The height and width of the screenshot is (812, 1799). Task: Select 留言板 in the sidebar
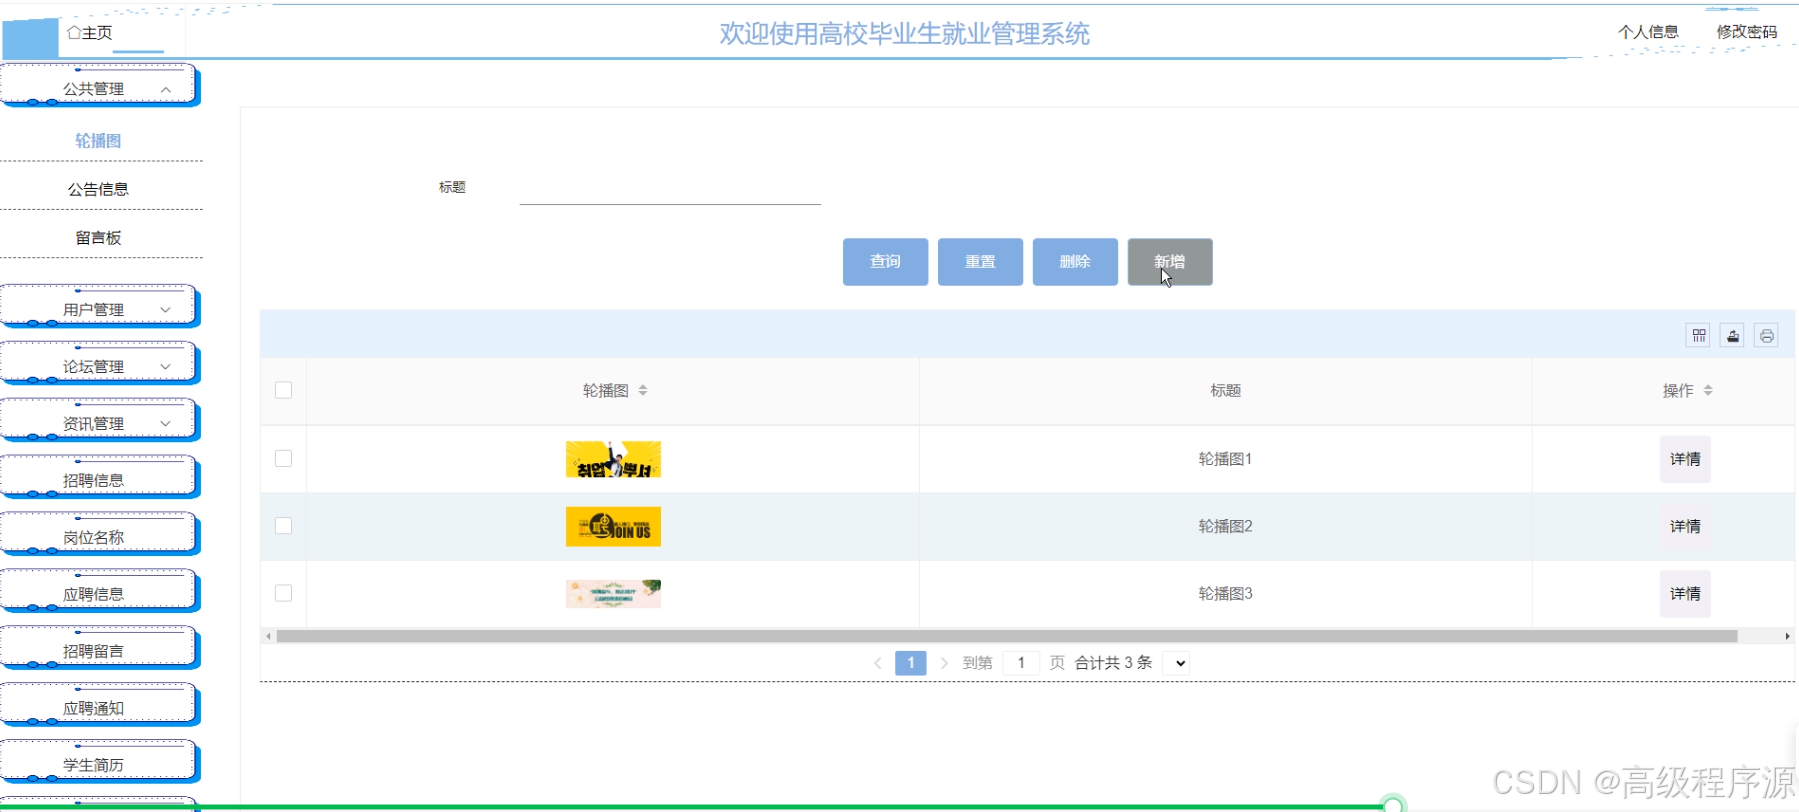click(98, 238)
